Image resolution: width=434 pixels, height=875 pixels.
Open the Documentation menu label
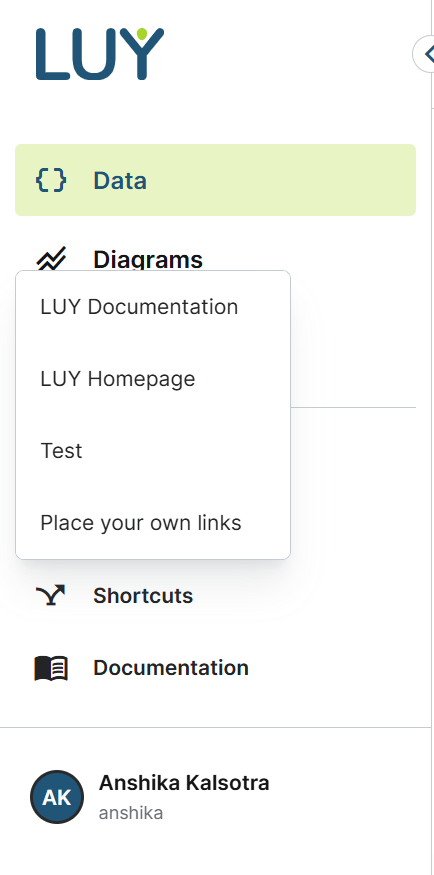click(x=171, y=667)
